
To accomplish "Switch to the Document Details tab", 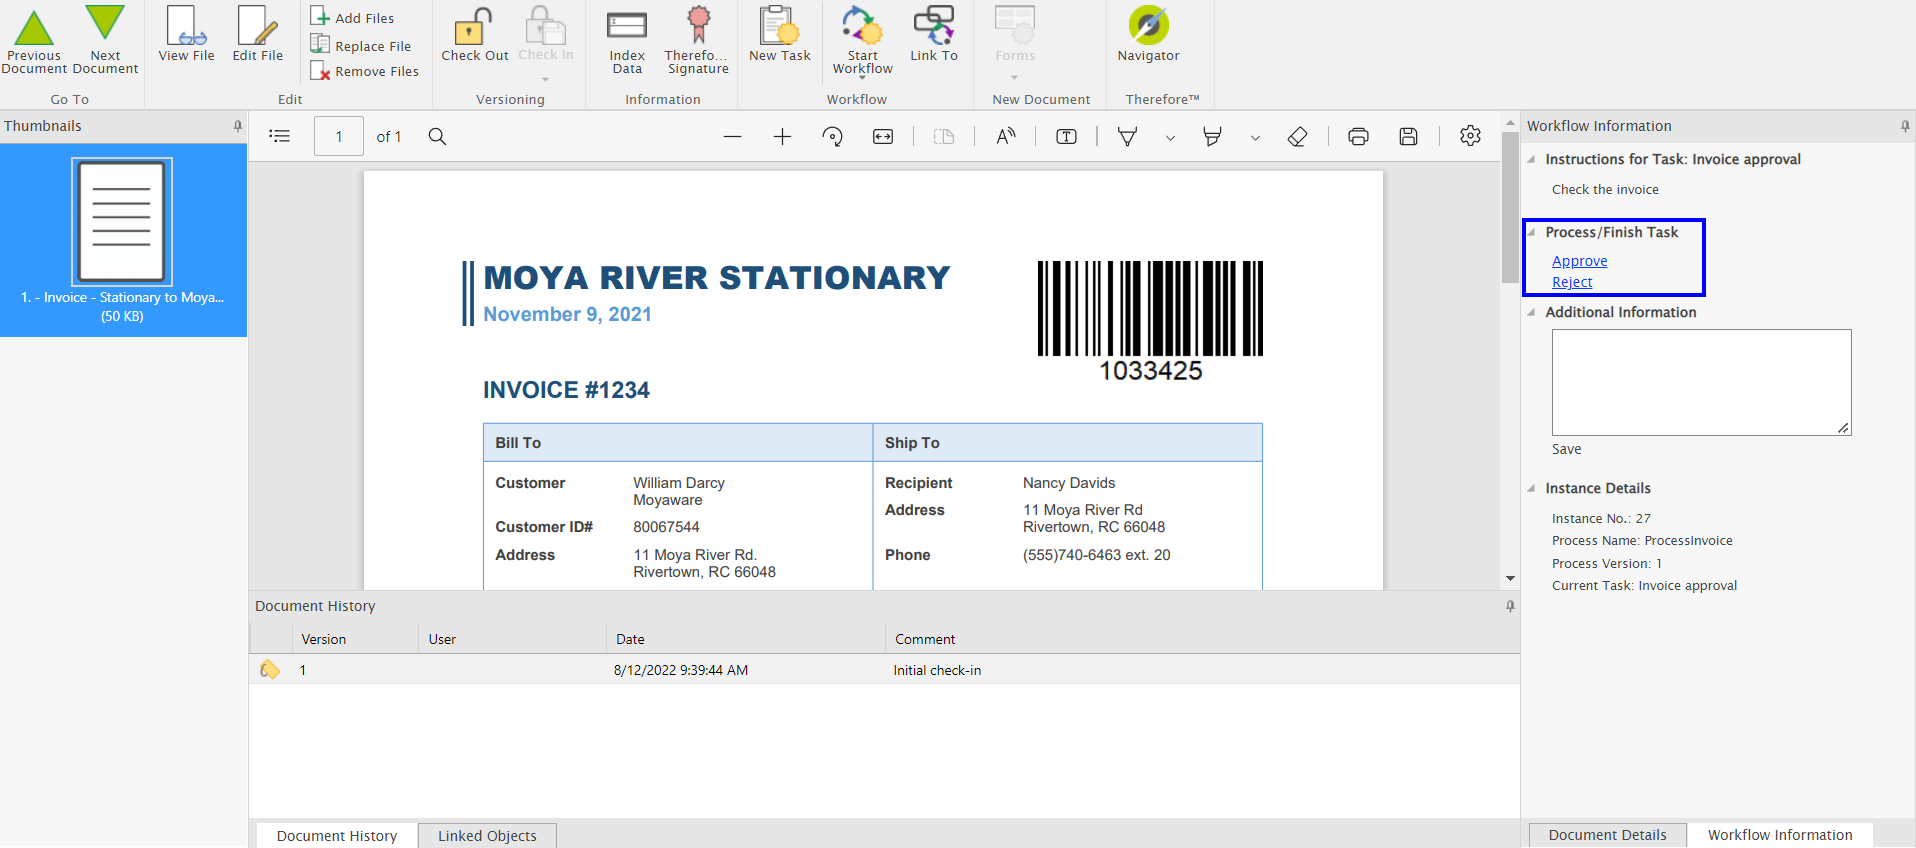I will pyautogui.click(x=1607, y=835).
